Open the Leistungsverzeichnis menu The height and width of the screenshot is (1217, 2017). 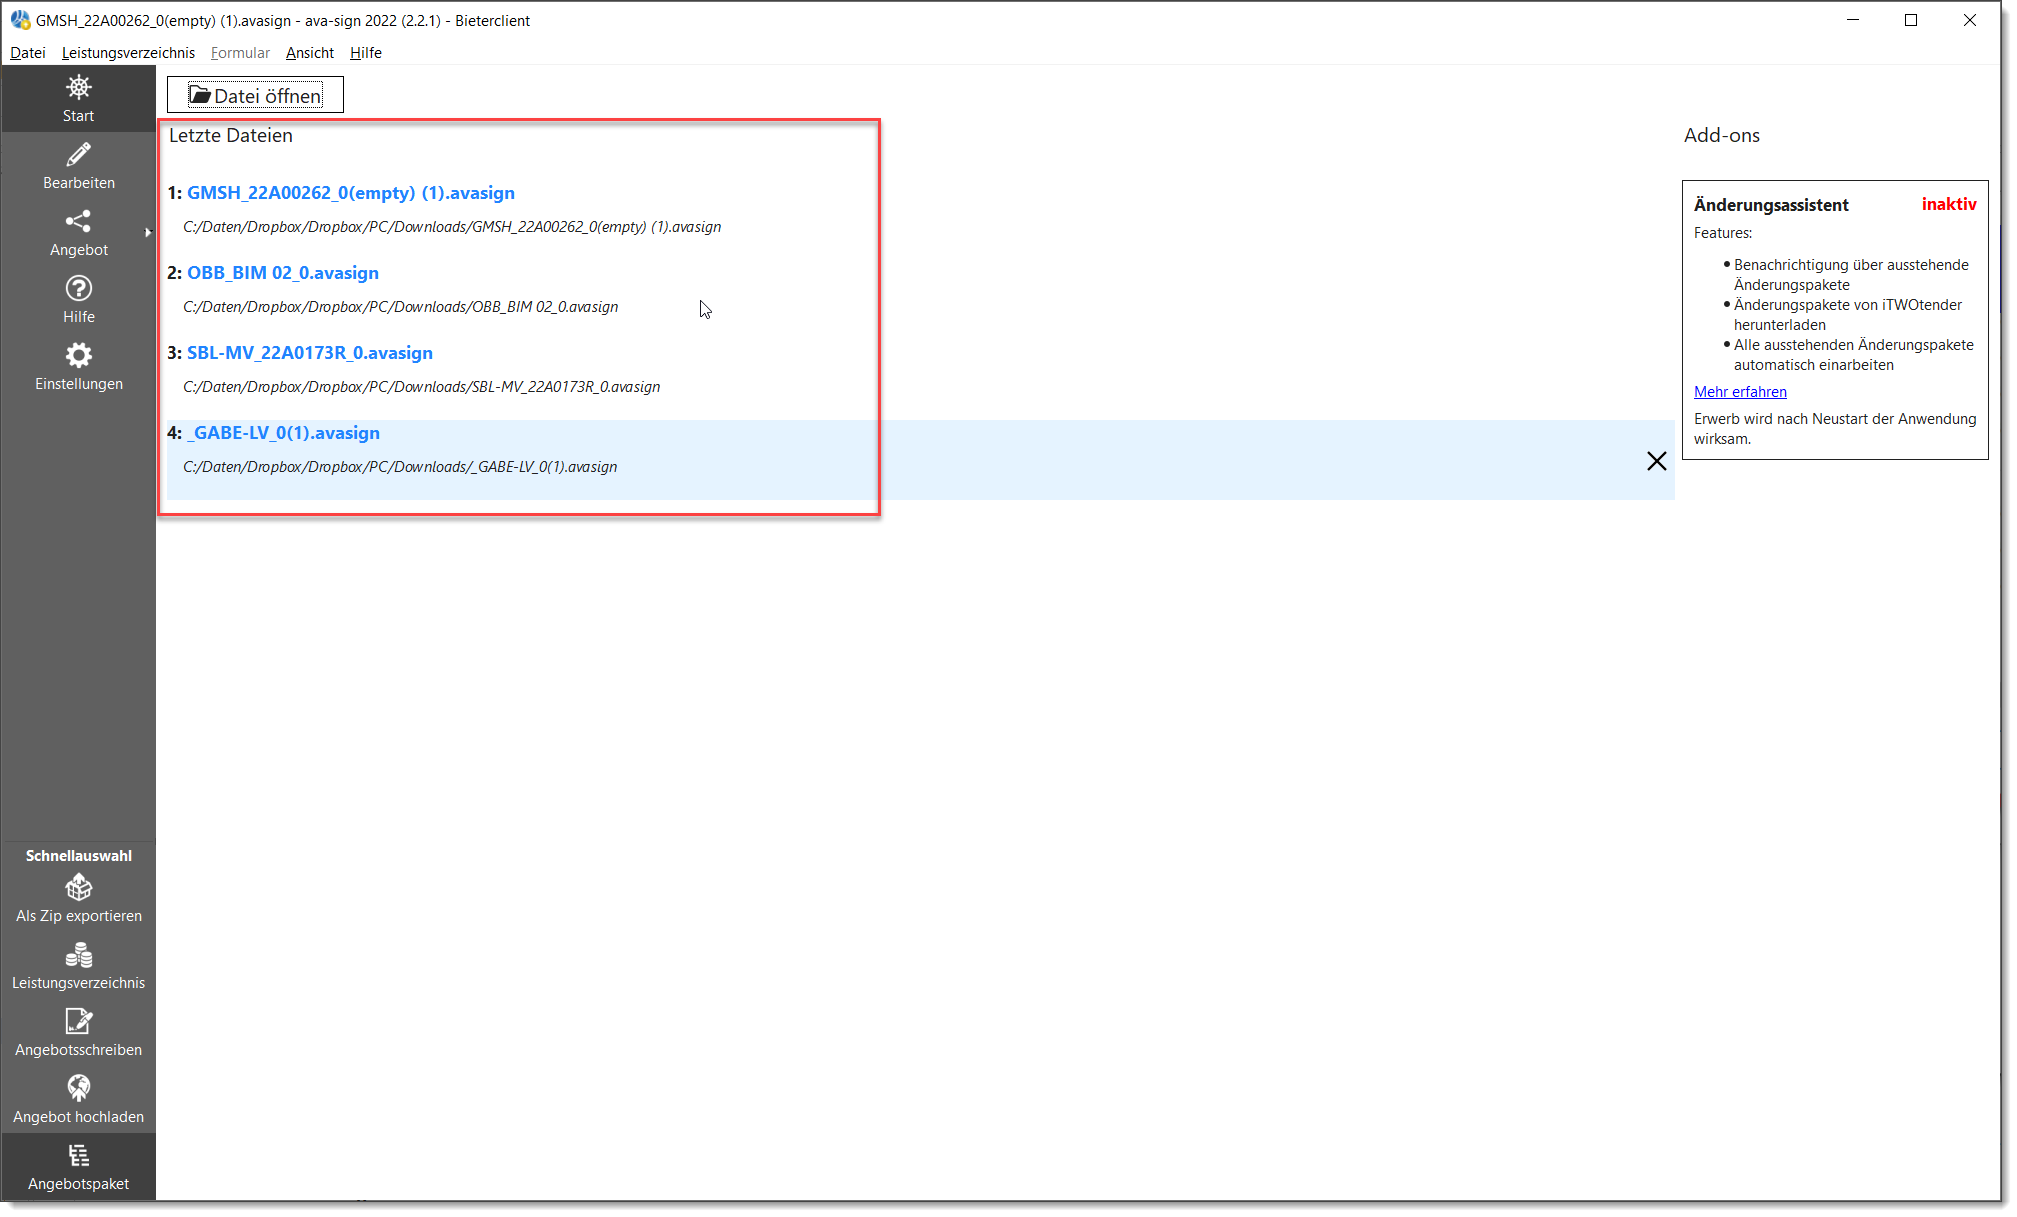pos(128,53)
